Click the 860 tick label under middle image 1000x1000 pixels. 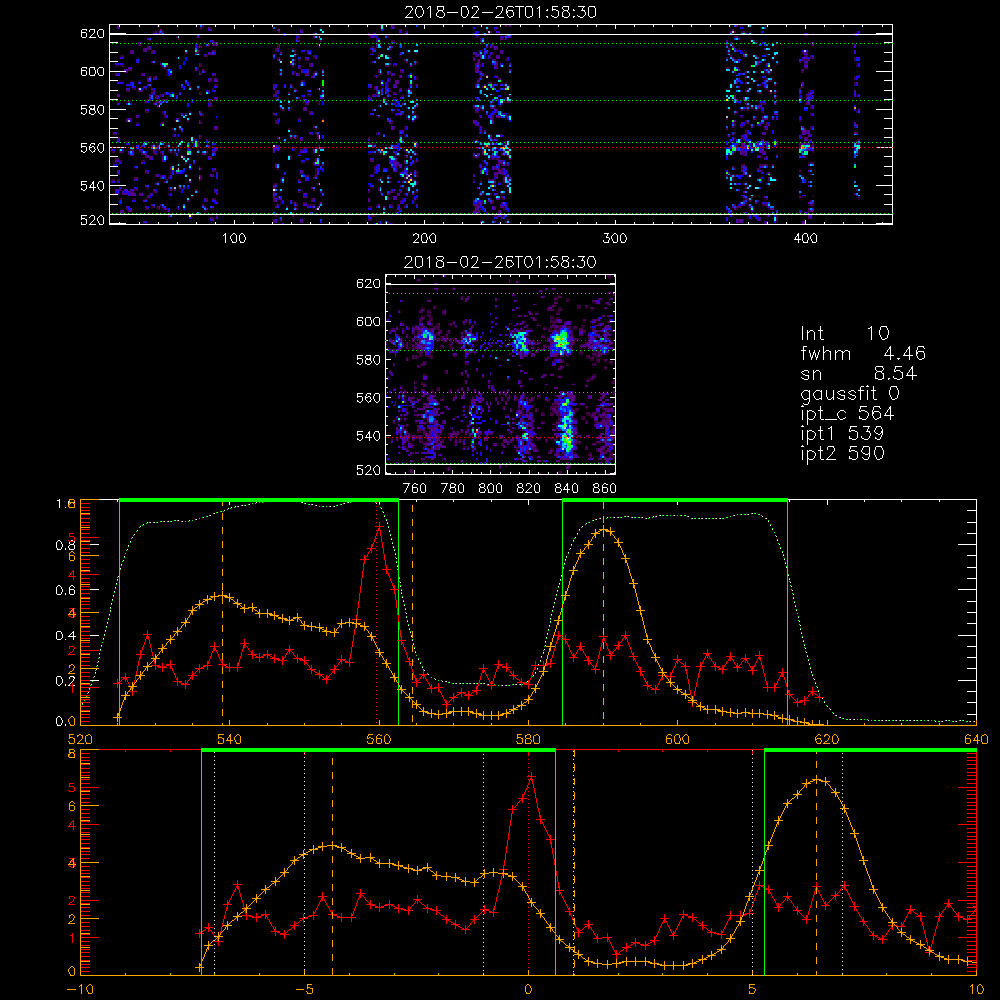coord(605,489)
